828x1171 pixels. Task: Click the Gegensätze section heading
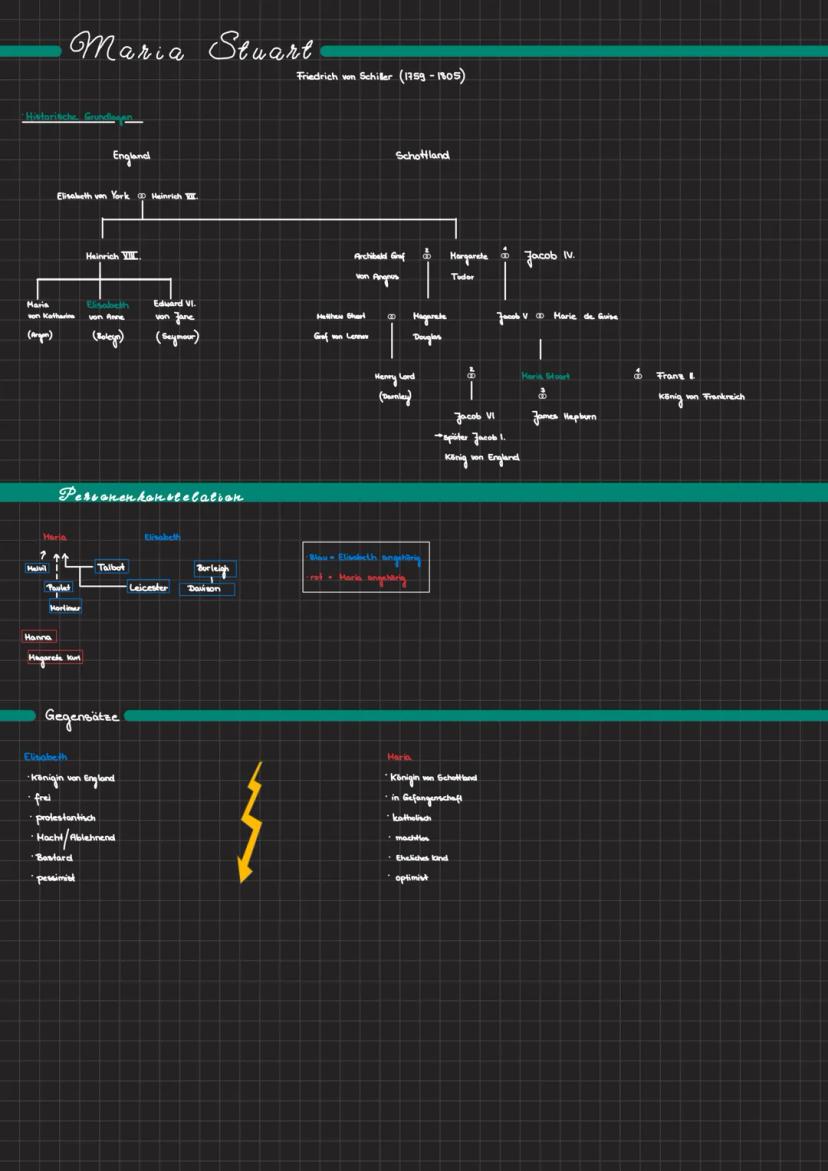pyautogui.click(x=81, y=716)
